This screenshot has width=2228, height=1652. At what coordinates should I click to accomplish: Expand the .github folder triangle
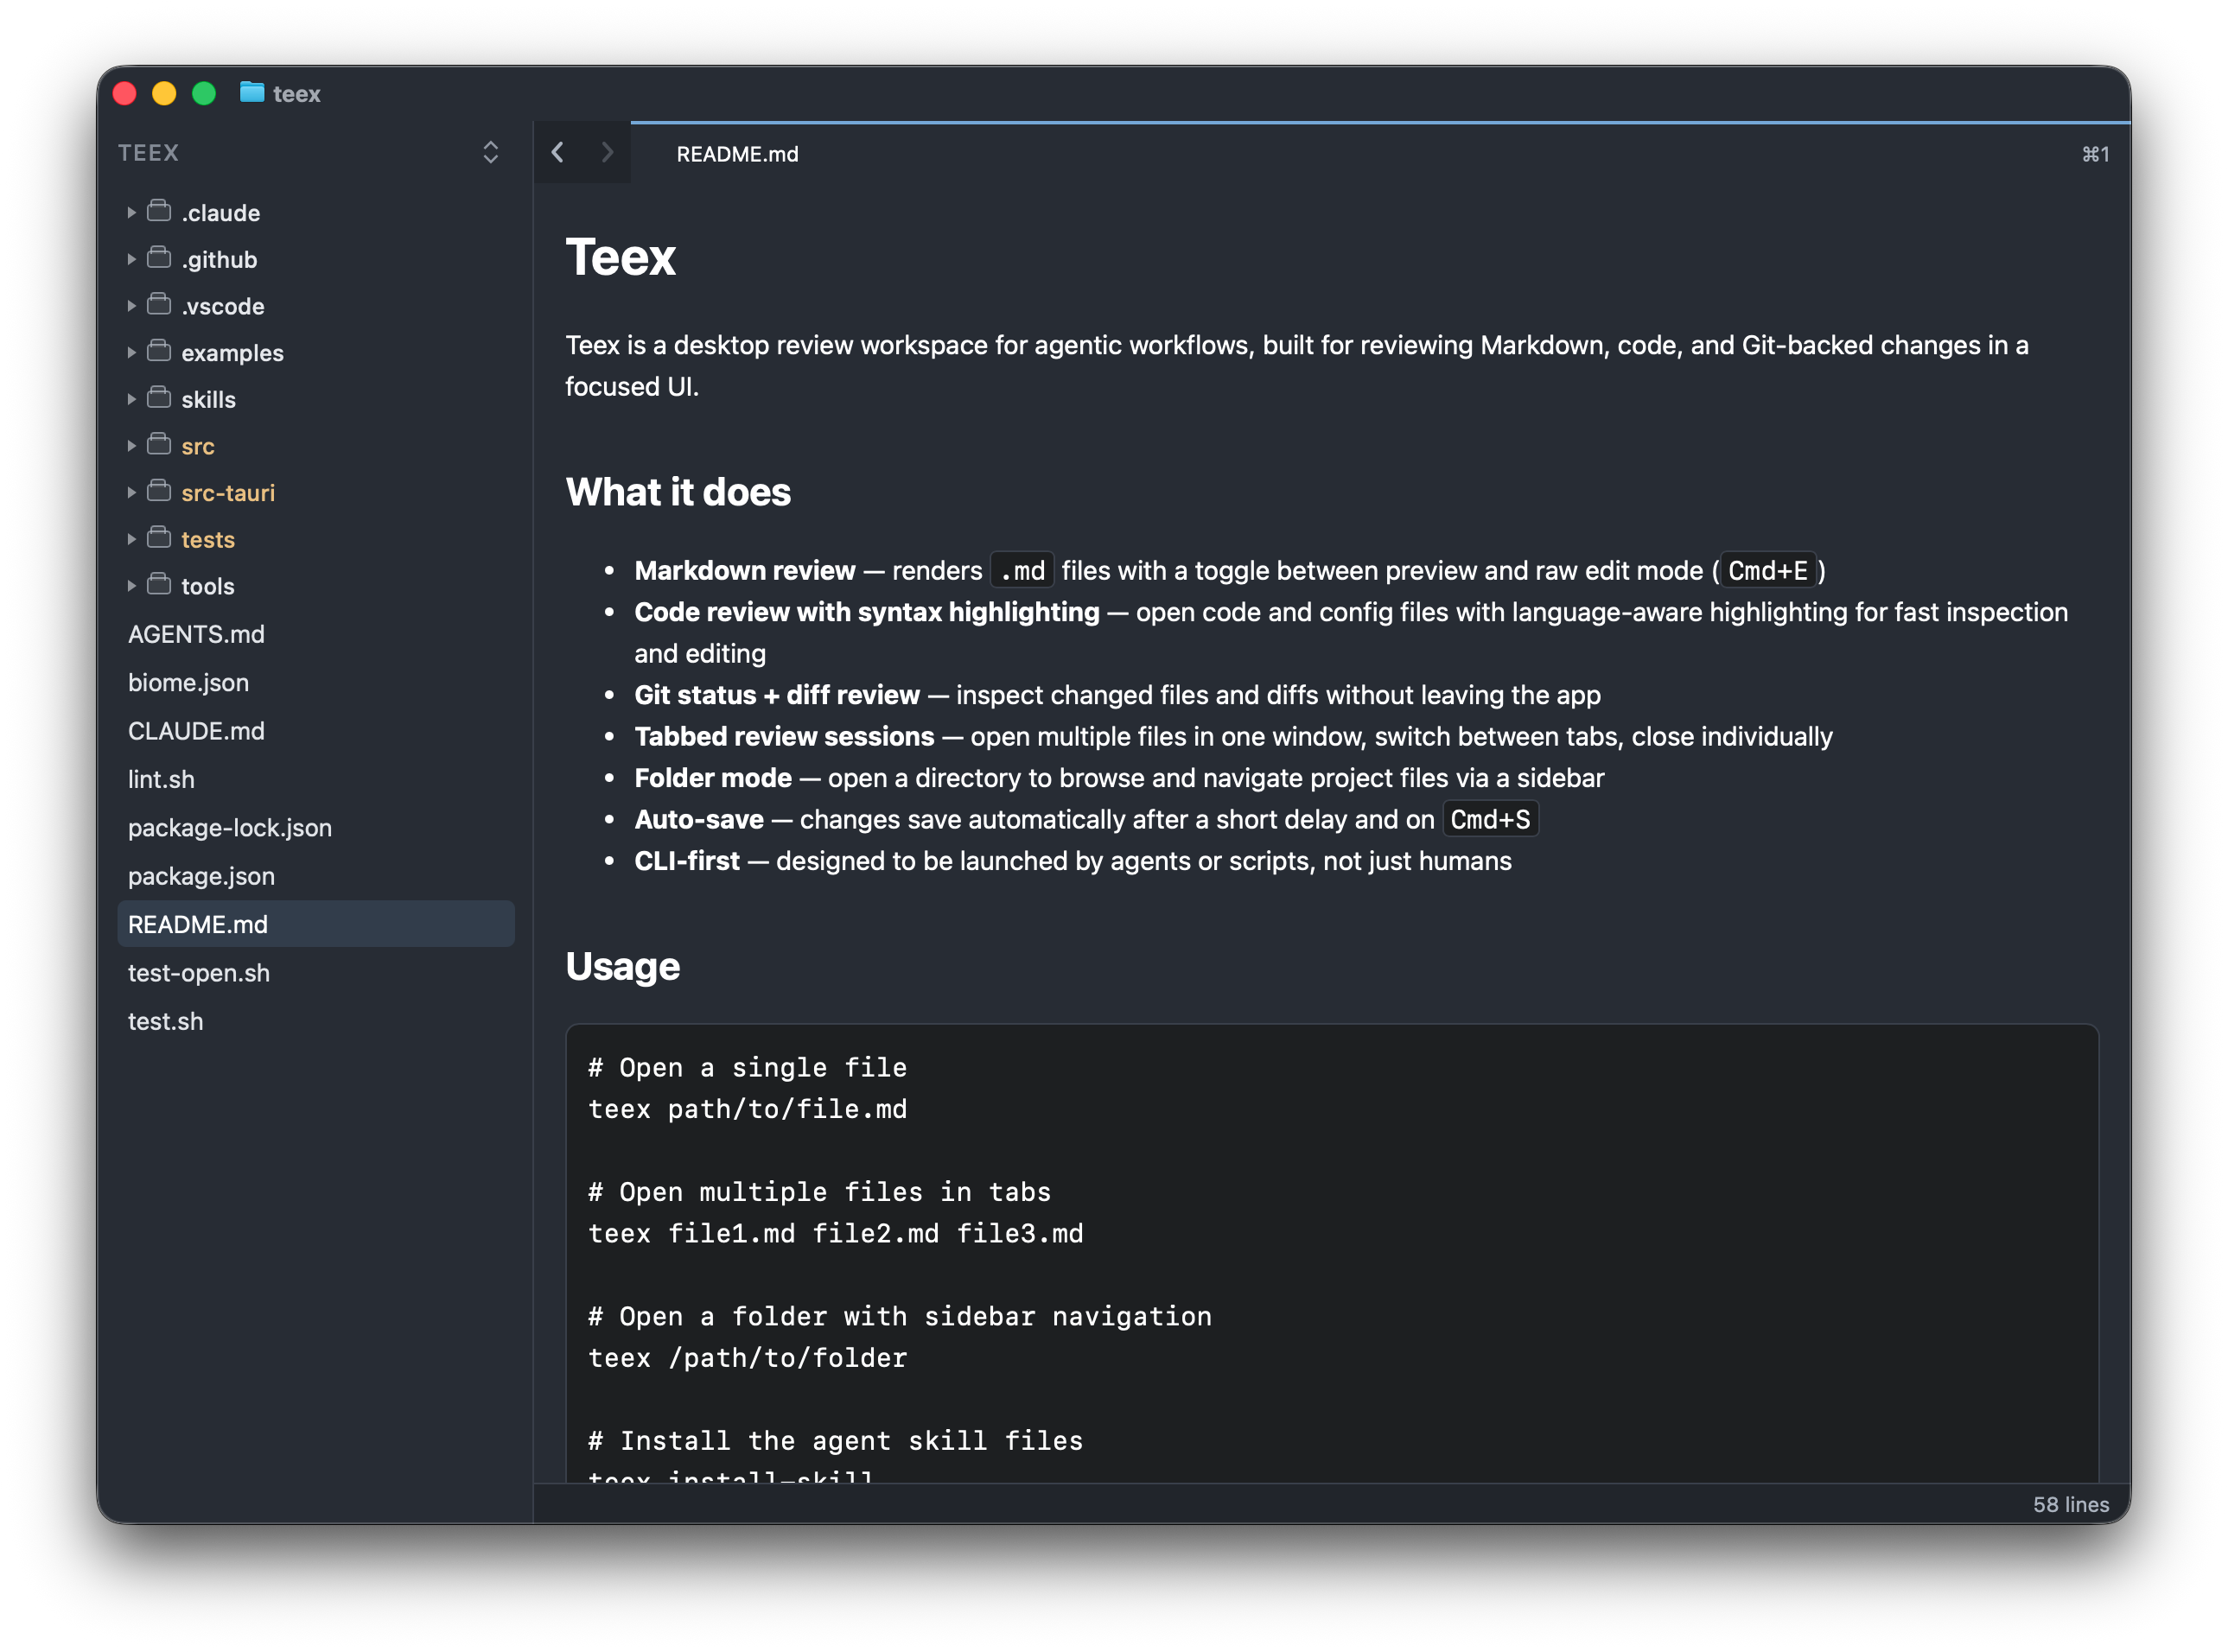click(x=131, y=259)
